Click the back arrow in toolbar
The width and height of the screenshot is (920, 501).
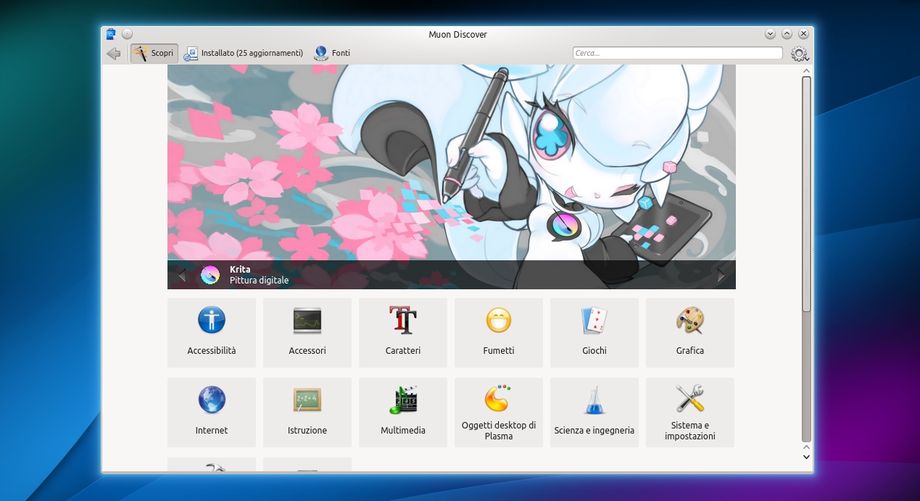(114, 53)
